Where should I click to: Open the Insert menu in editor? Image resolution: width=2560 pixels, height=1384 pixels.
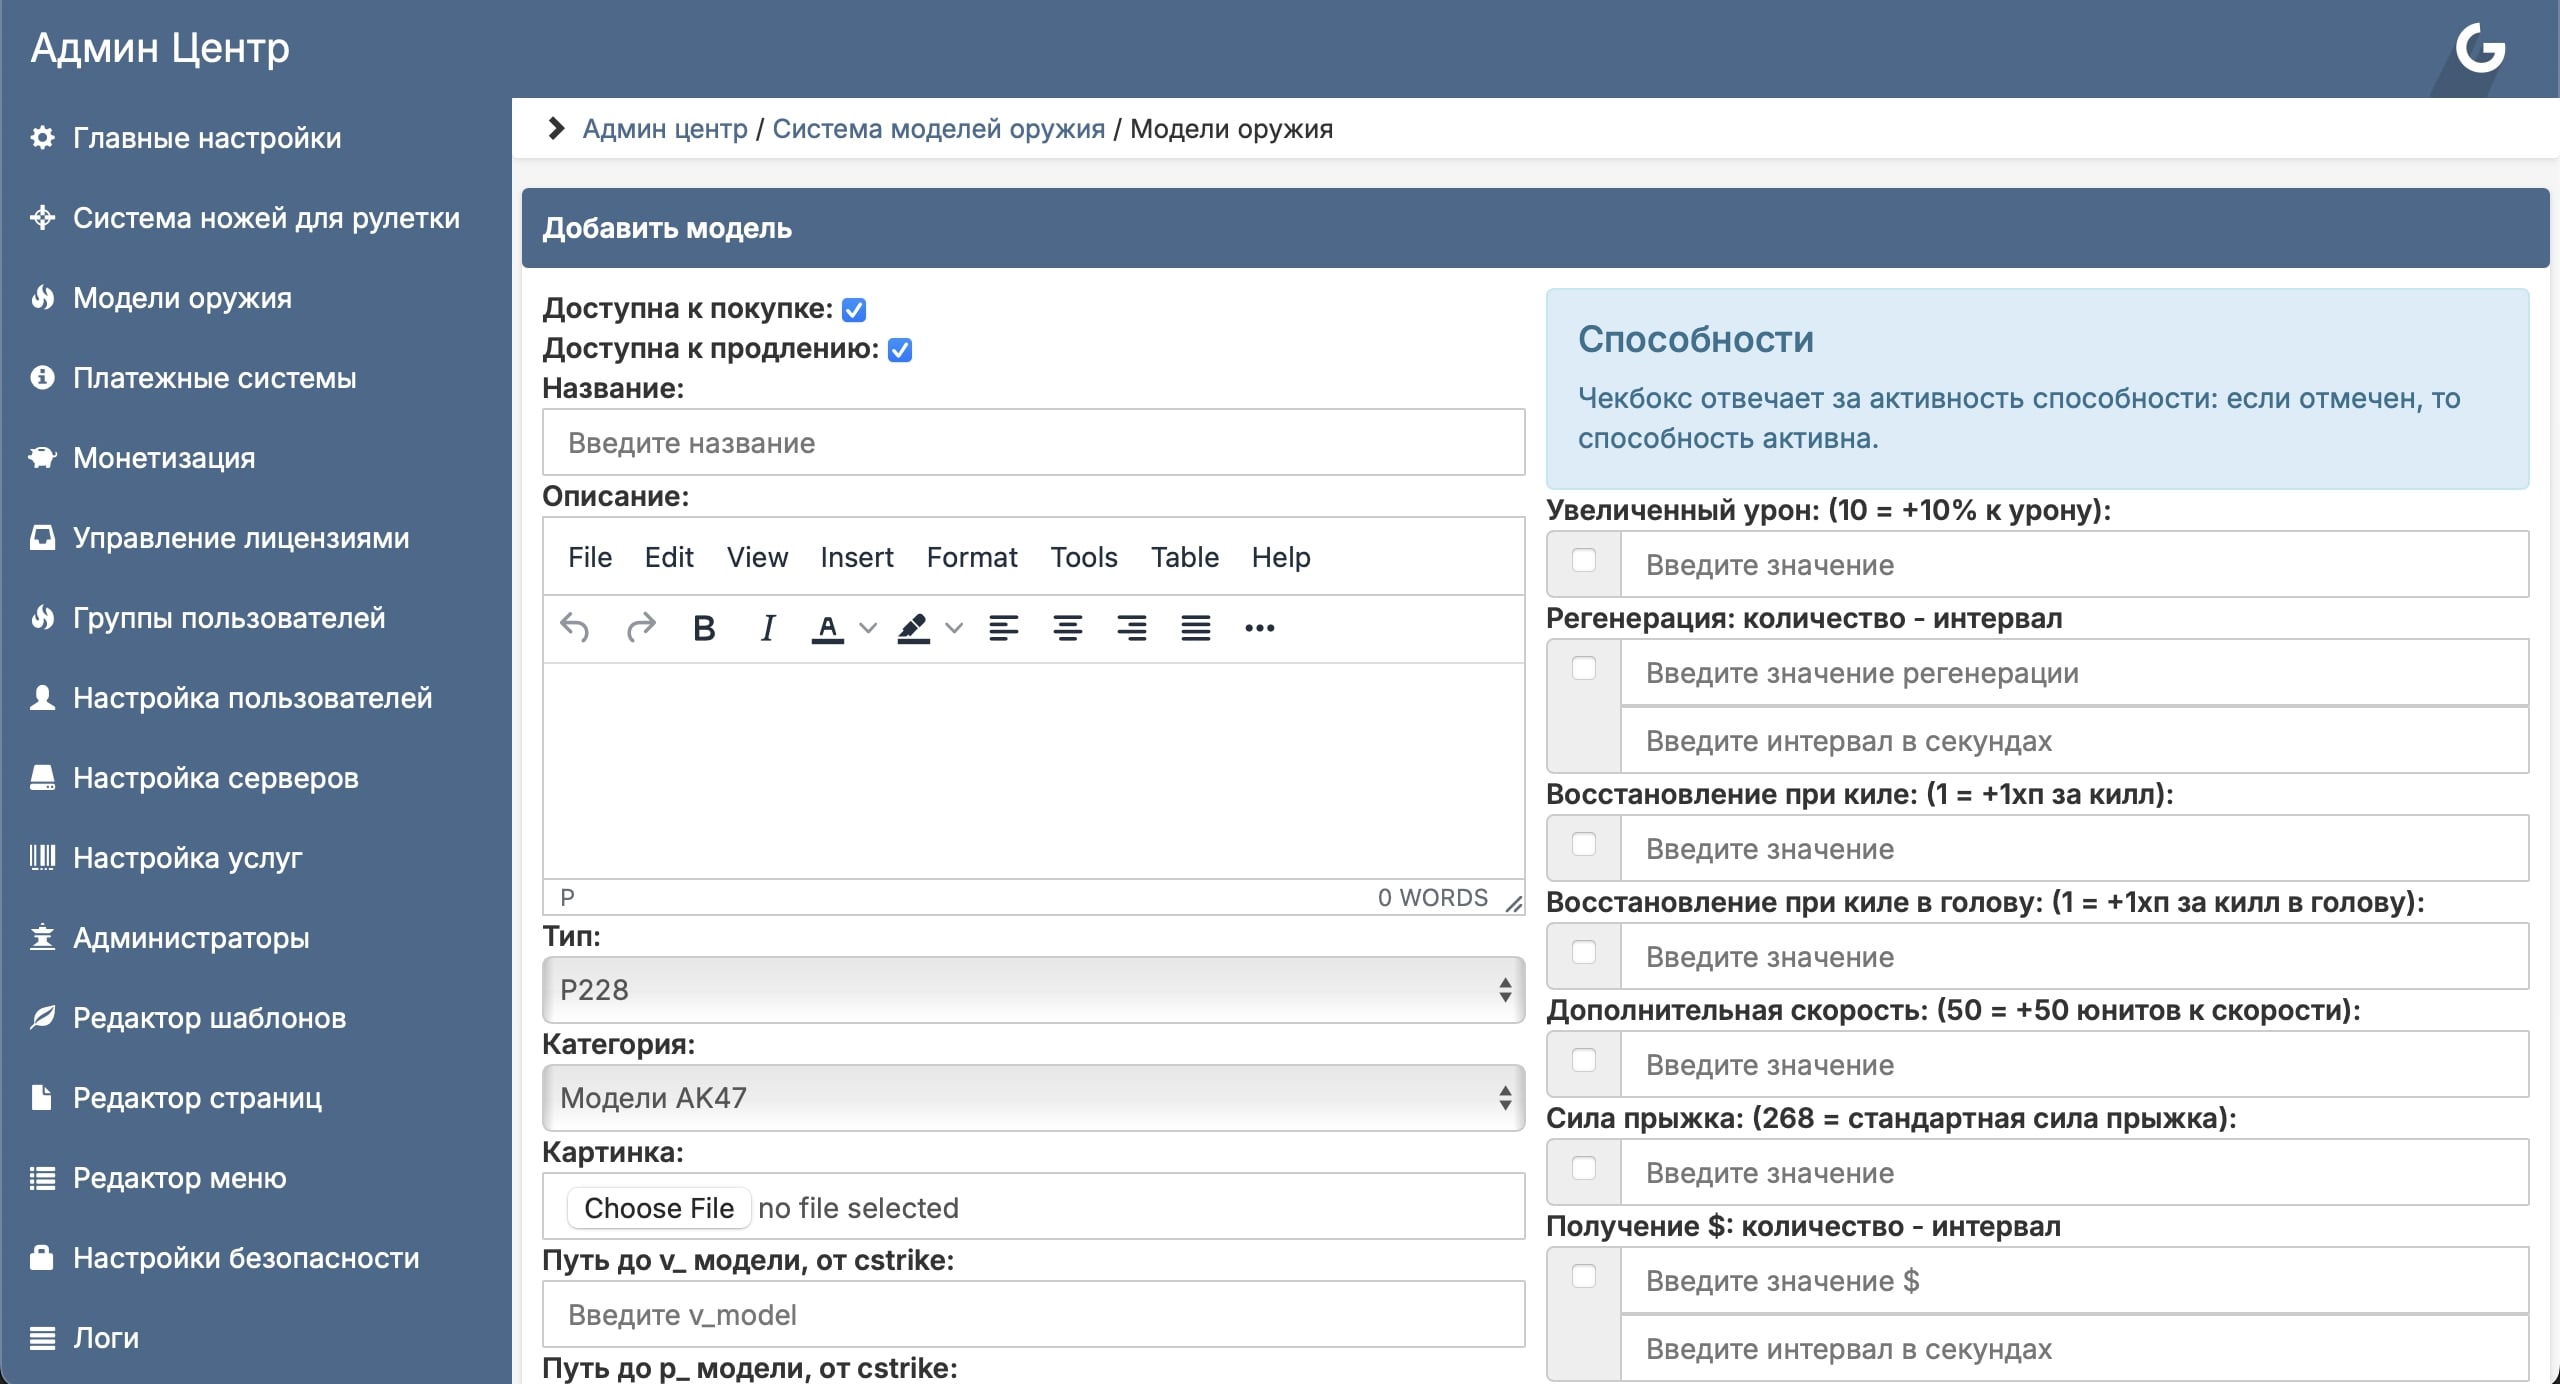[857, 557]
